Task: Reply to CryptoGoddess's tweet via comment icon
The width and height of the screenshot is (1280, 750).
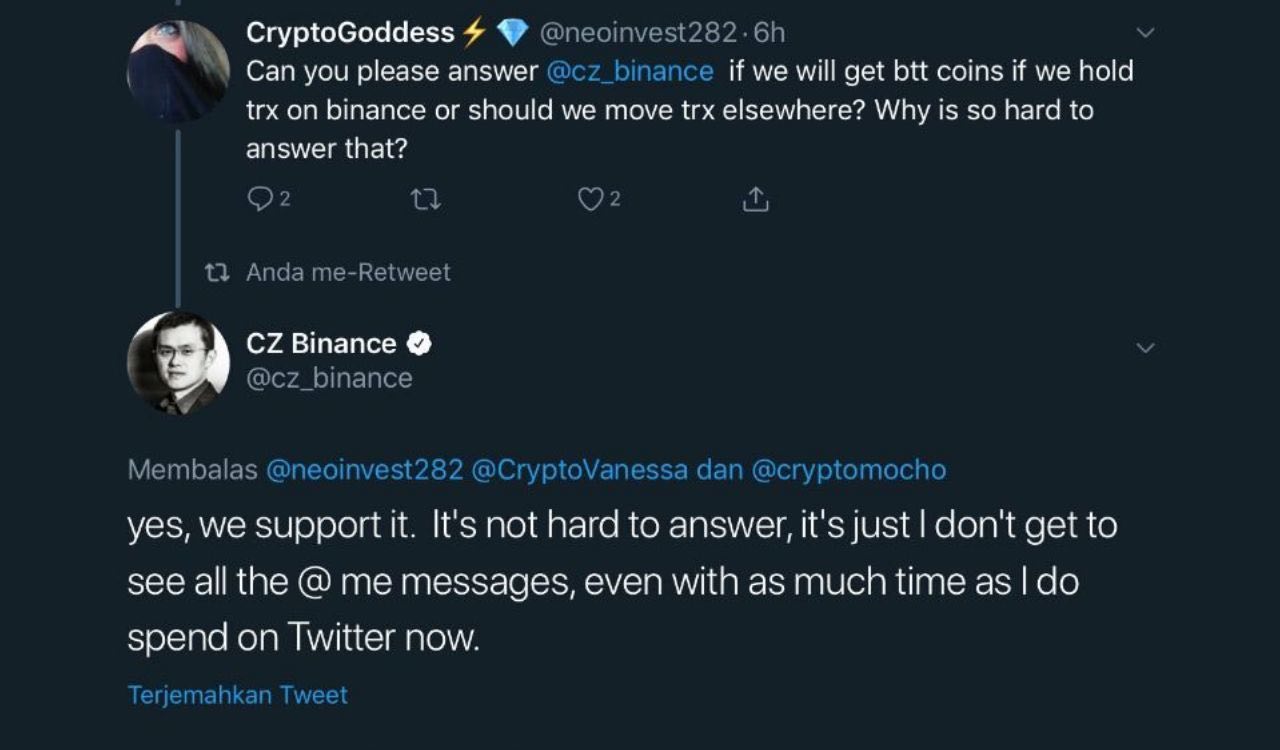Action: click(x=260, y=200)
